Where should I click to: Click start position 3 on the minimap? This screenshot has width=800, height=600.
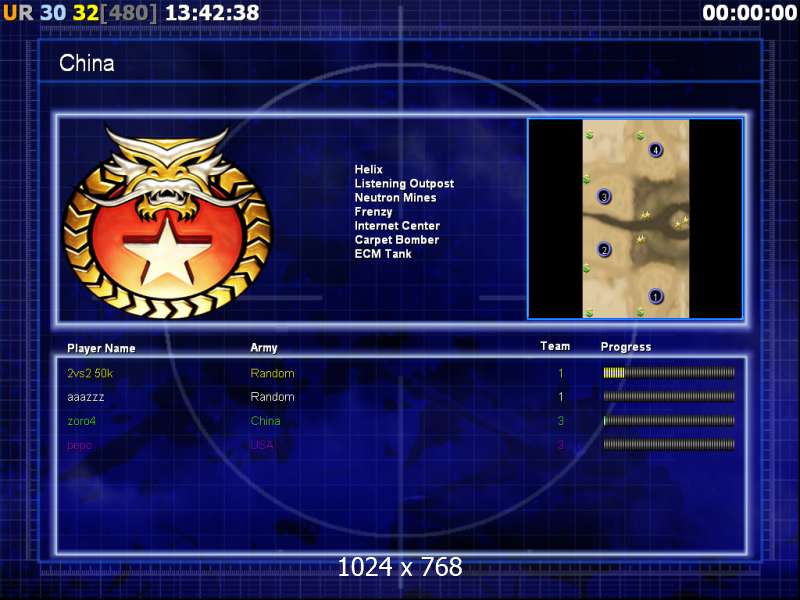pos(604,196)
